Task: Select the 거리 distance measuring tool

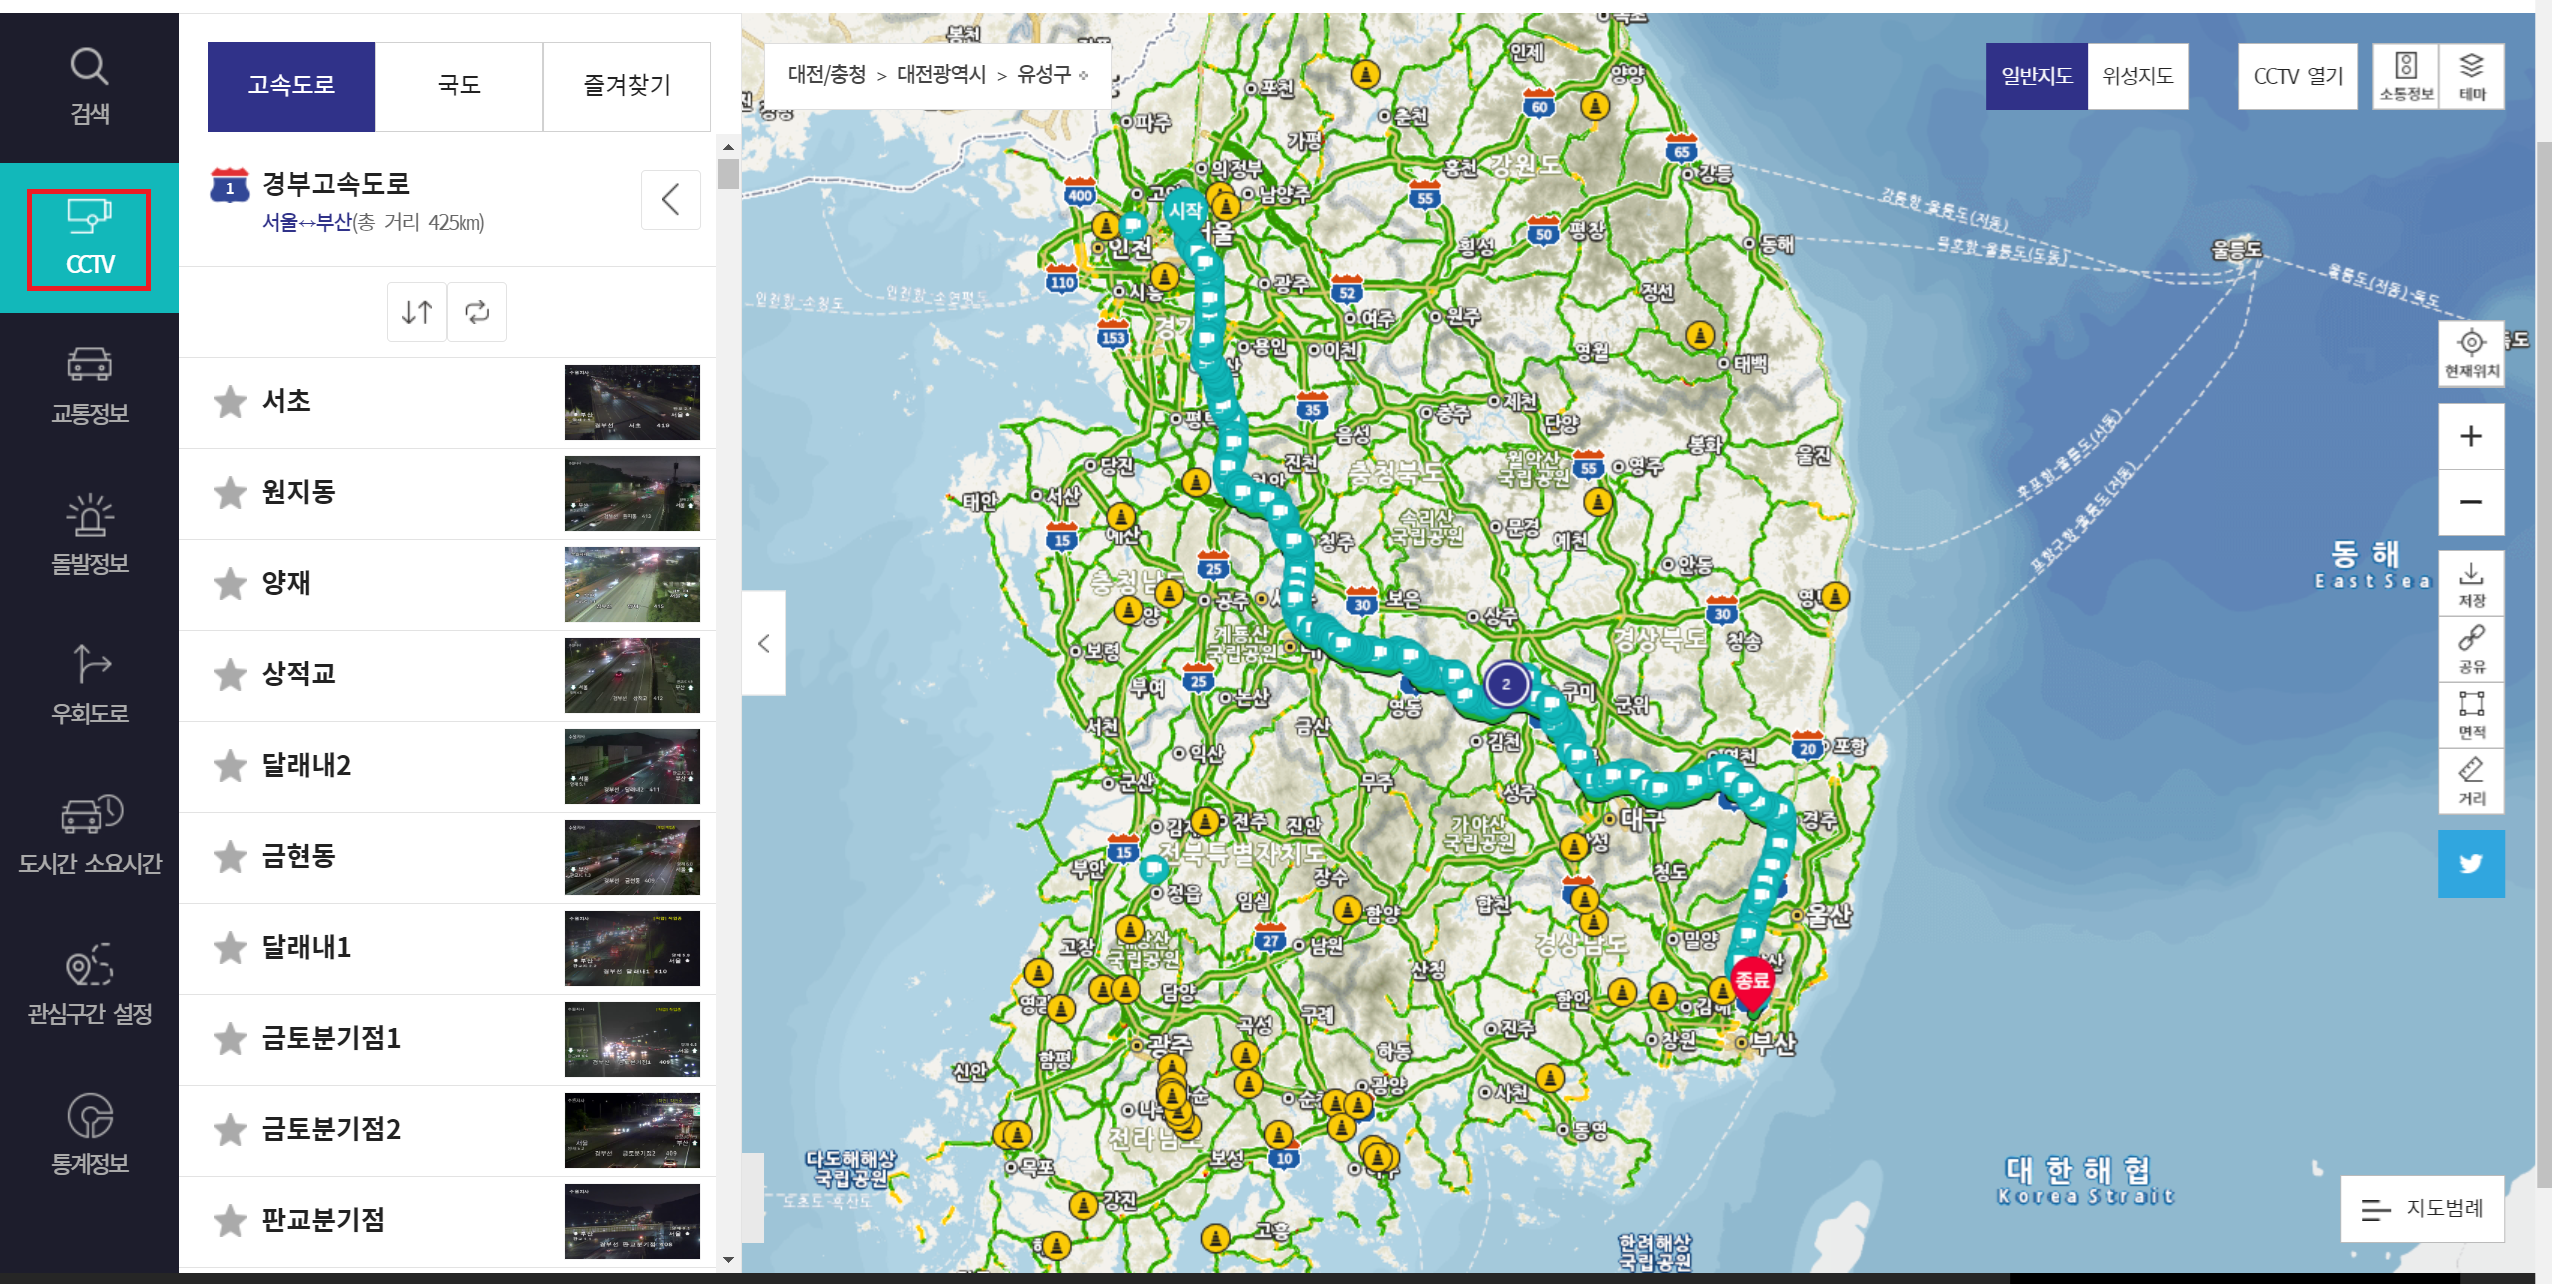Action: pos(2471,781)
